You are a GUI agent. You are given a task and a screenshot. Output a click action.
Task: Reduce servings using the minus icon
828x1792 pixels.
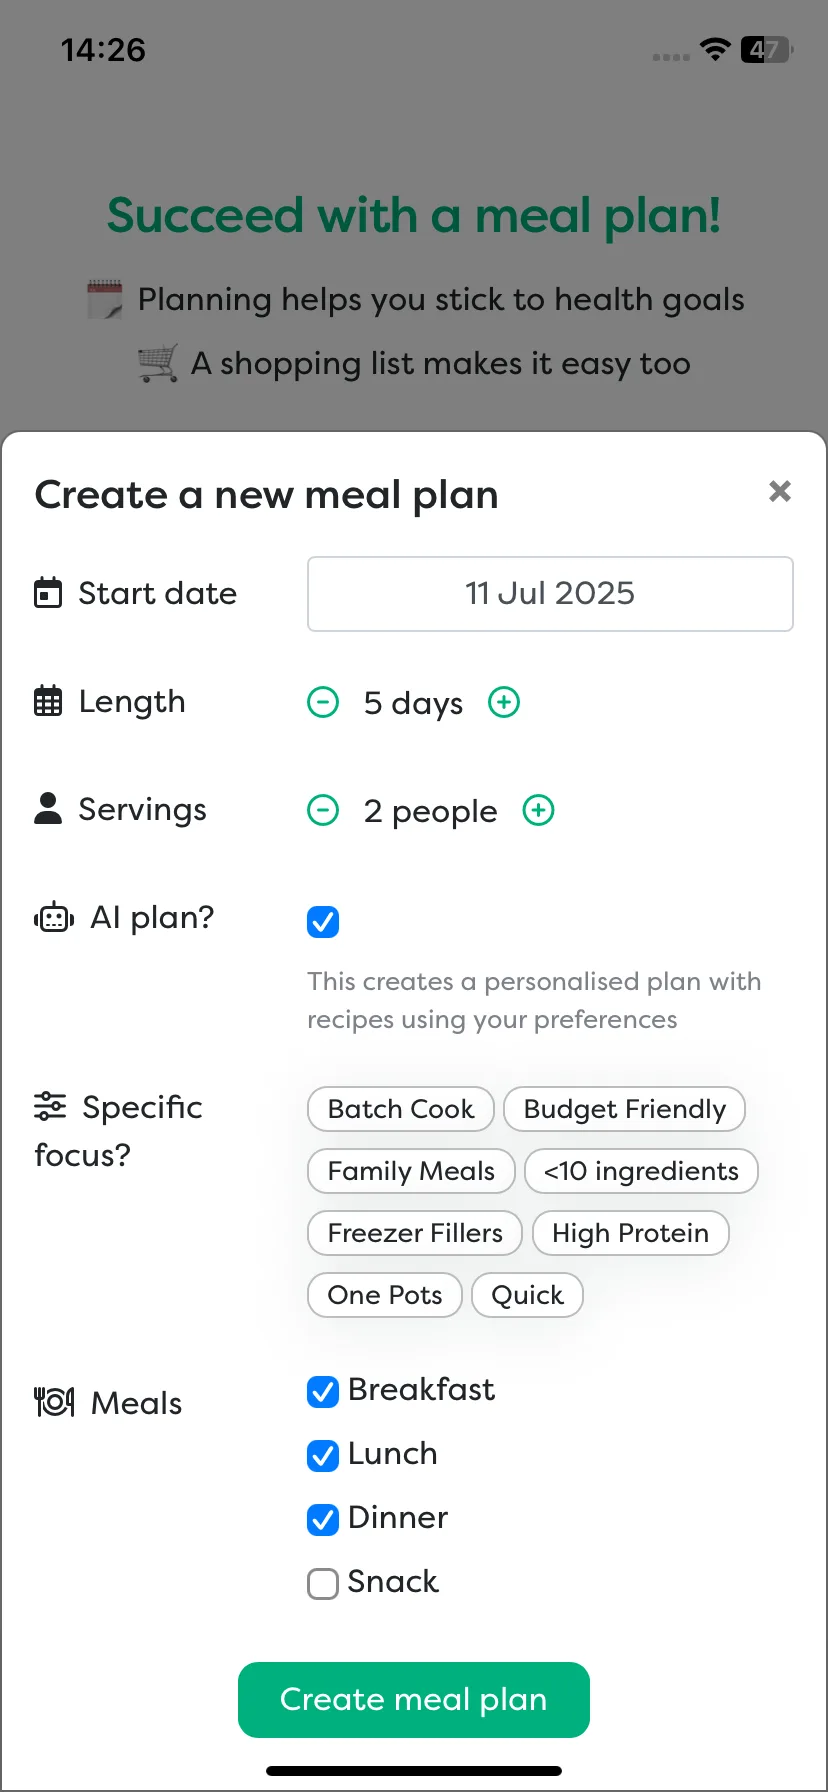click(323, 810)
